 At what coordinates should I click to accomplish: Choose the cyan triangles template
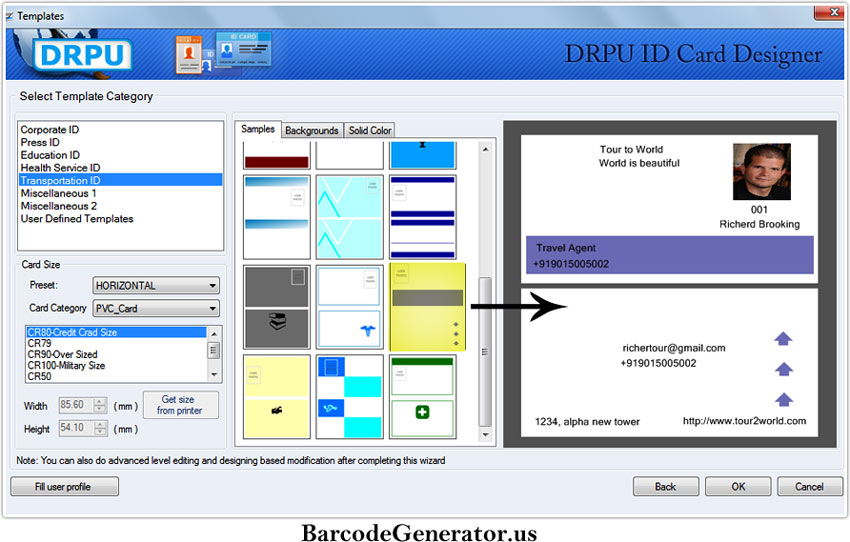[350, 217]
